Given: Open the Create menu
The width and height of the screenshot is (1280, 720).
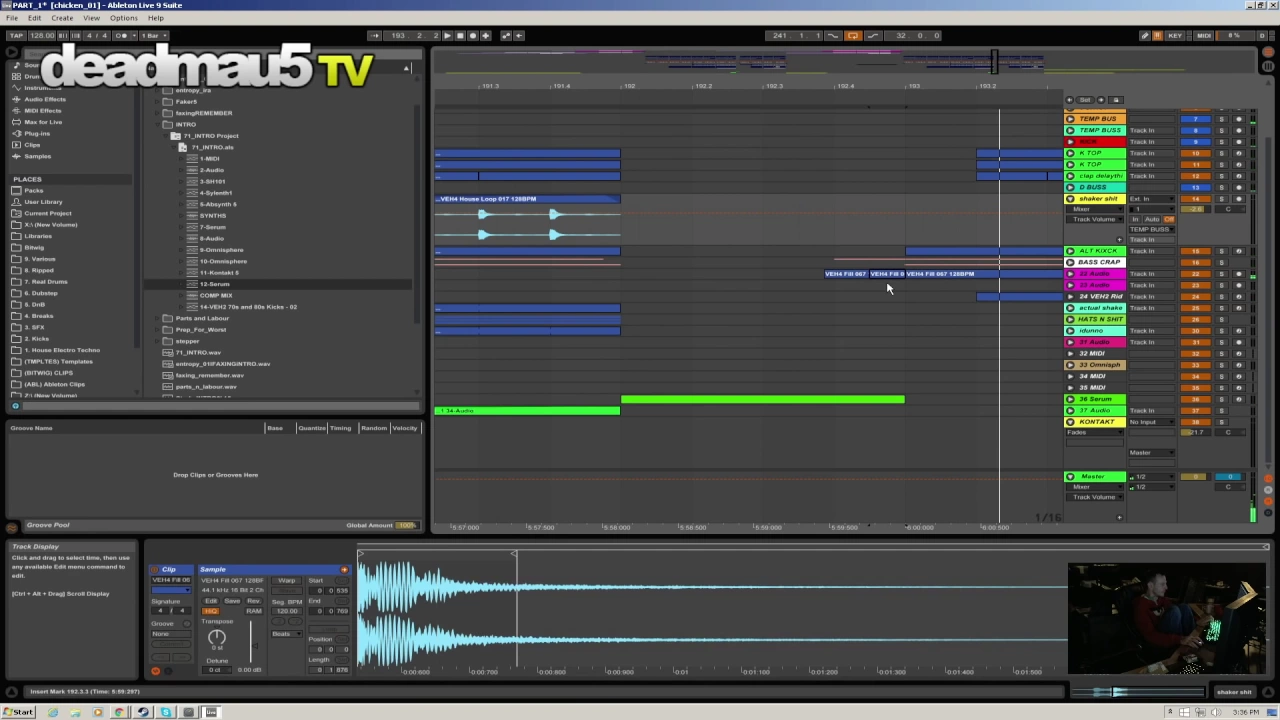Looking at the screenshot, I should pos(62,18).
